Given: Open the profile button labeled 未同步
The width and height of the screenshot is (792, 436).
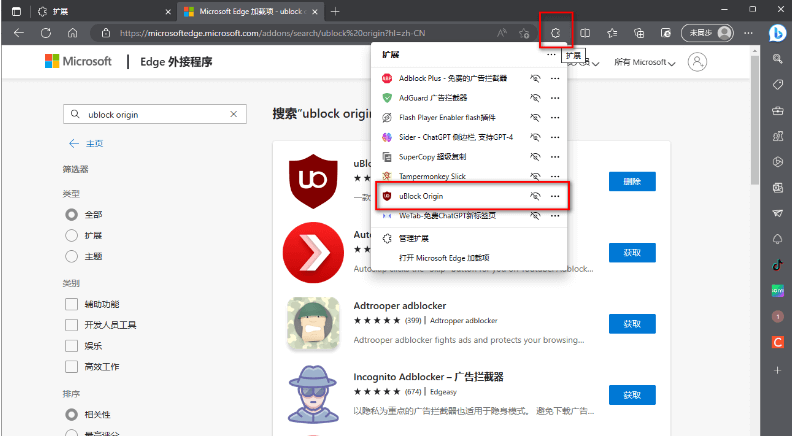Looking at the screenshot, I should pos(707,33).
